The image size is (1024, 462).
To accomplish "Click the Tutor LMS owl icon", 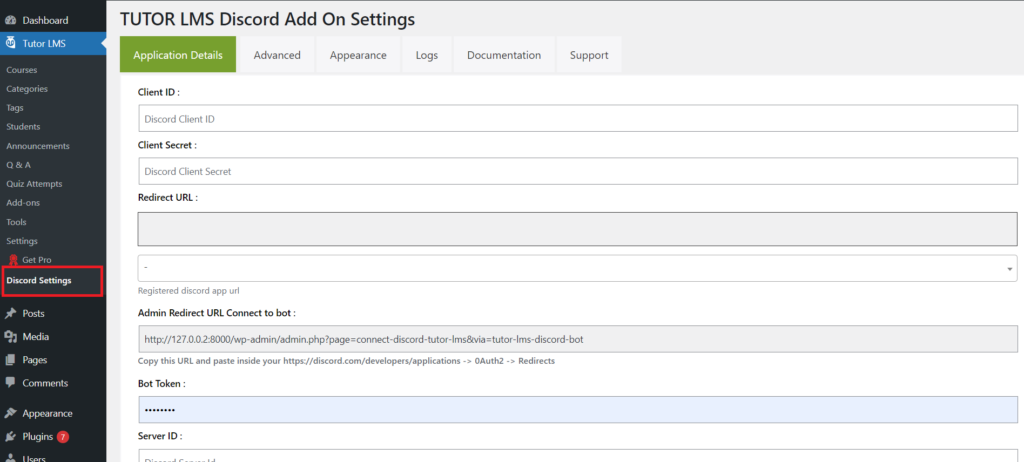I will [10, 44].
